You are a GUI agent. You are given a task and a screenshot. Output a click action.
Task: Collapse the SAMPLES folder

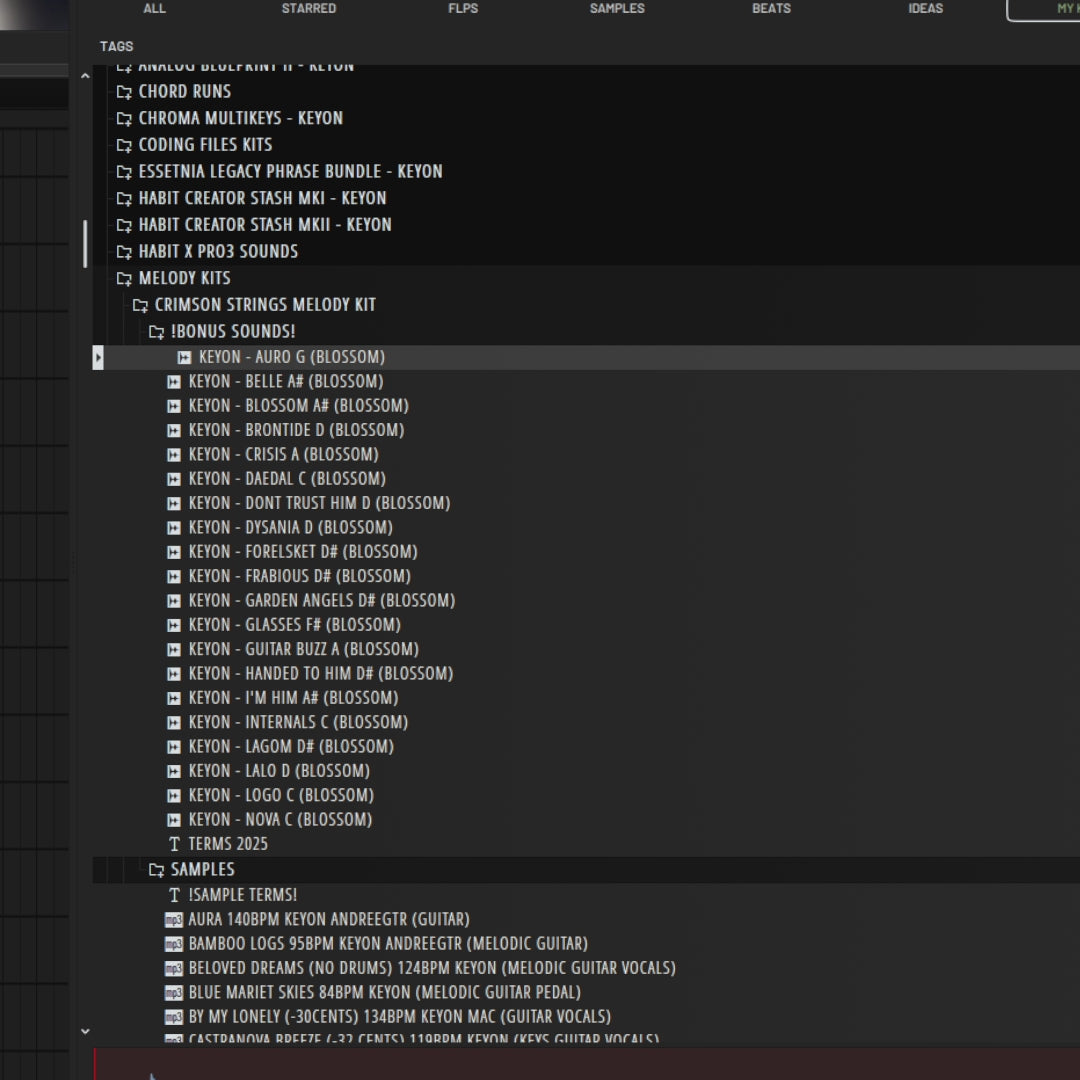(156, 870)
